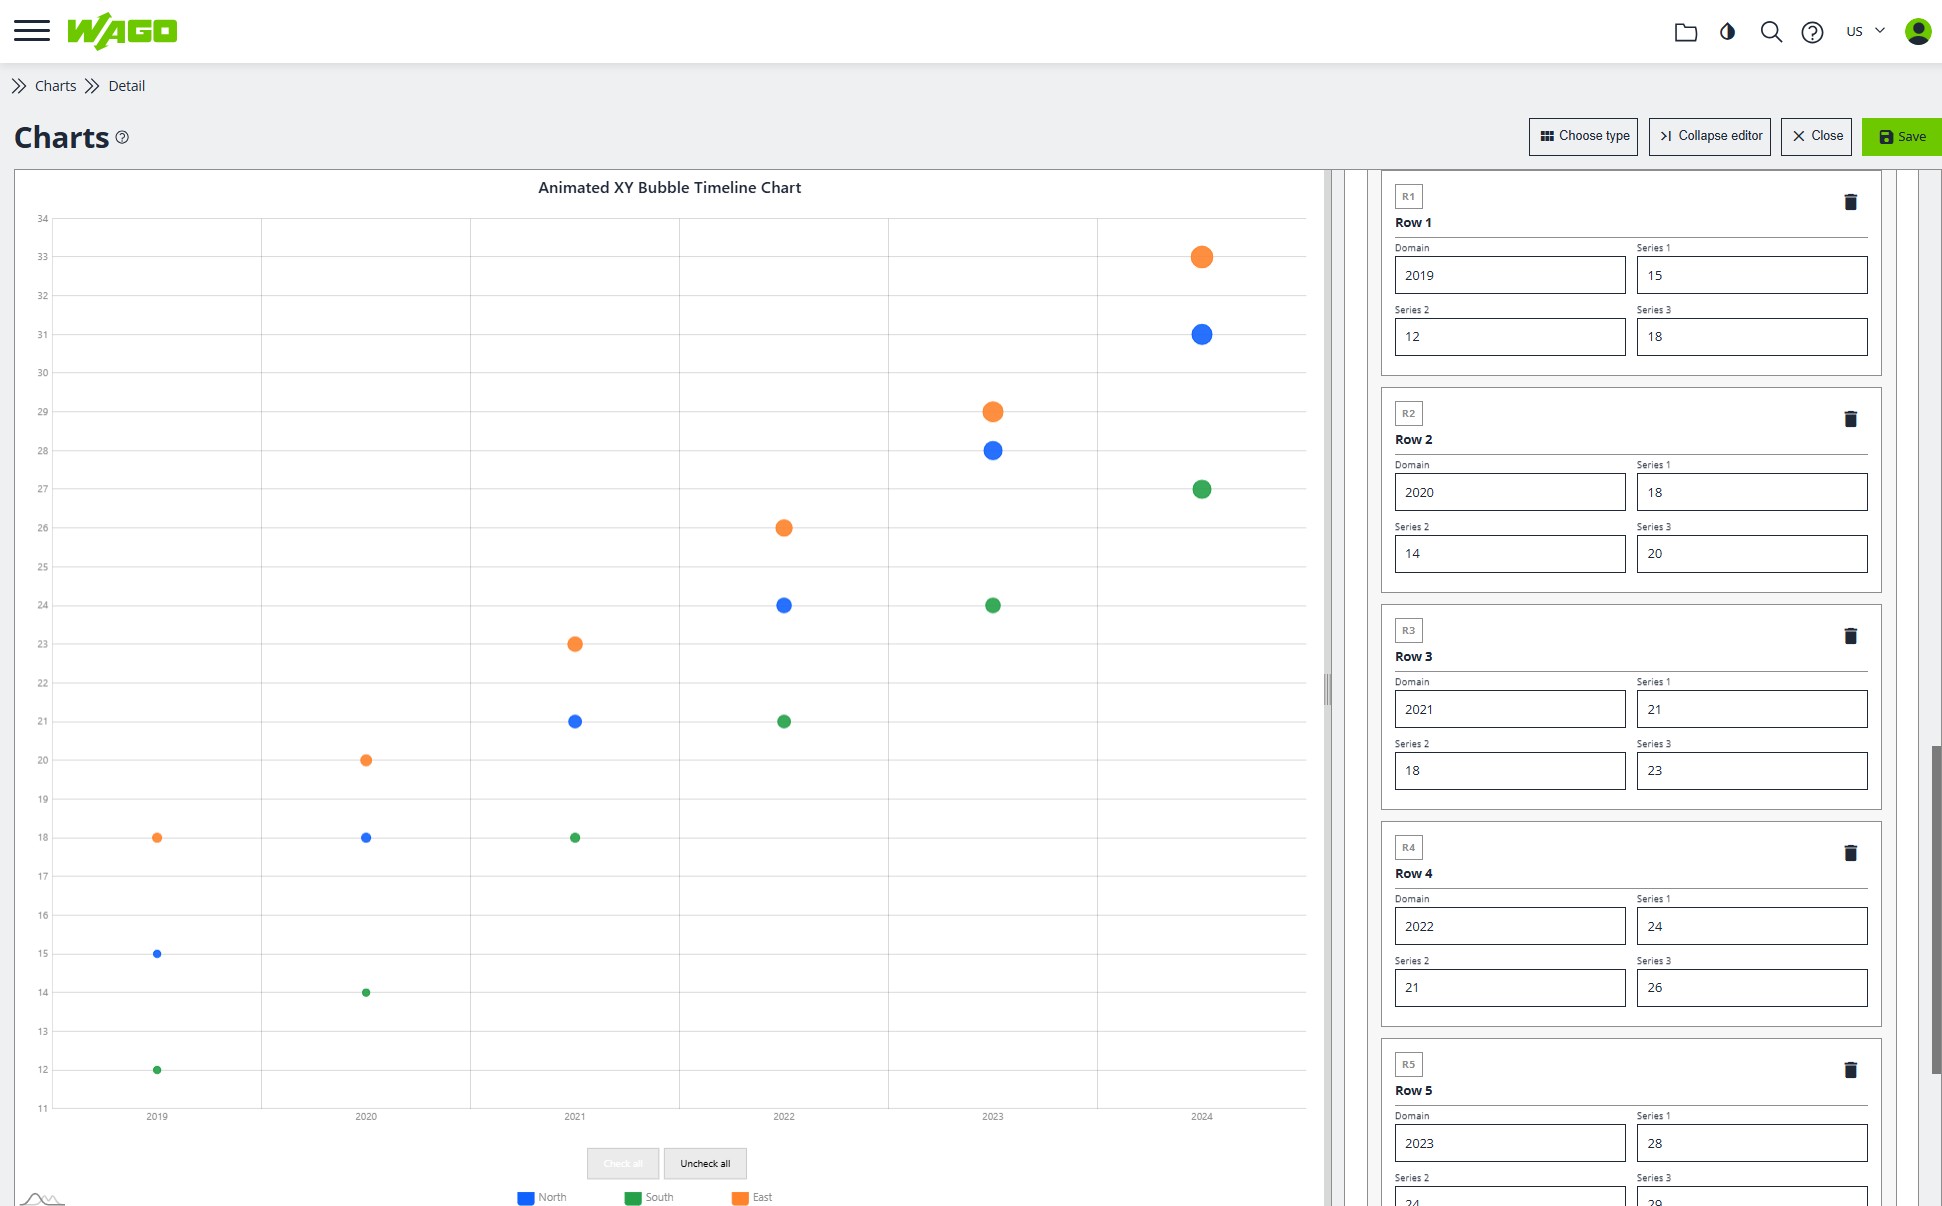Viewport: 1942px width, 1206px height.
Task: Click the Charts help info icon
Action: (122, 137)
